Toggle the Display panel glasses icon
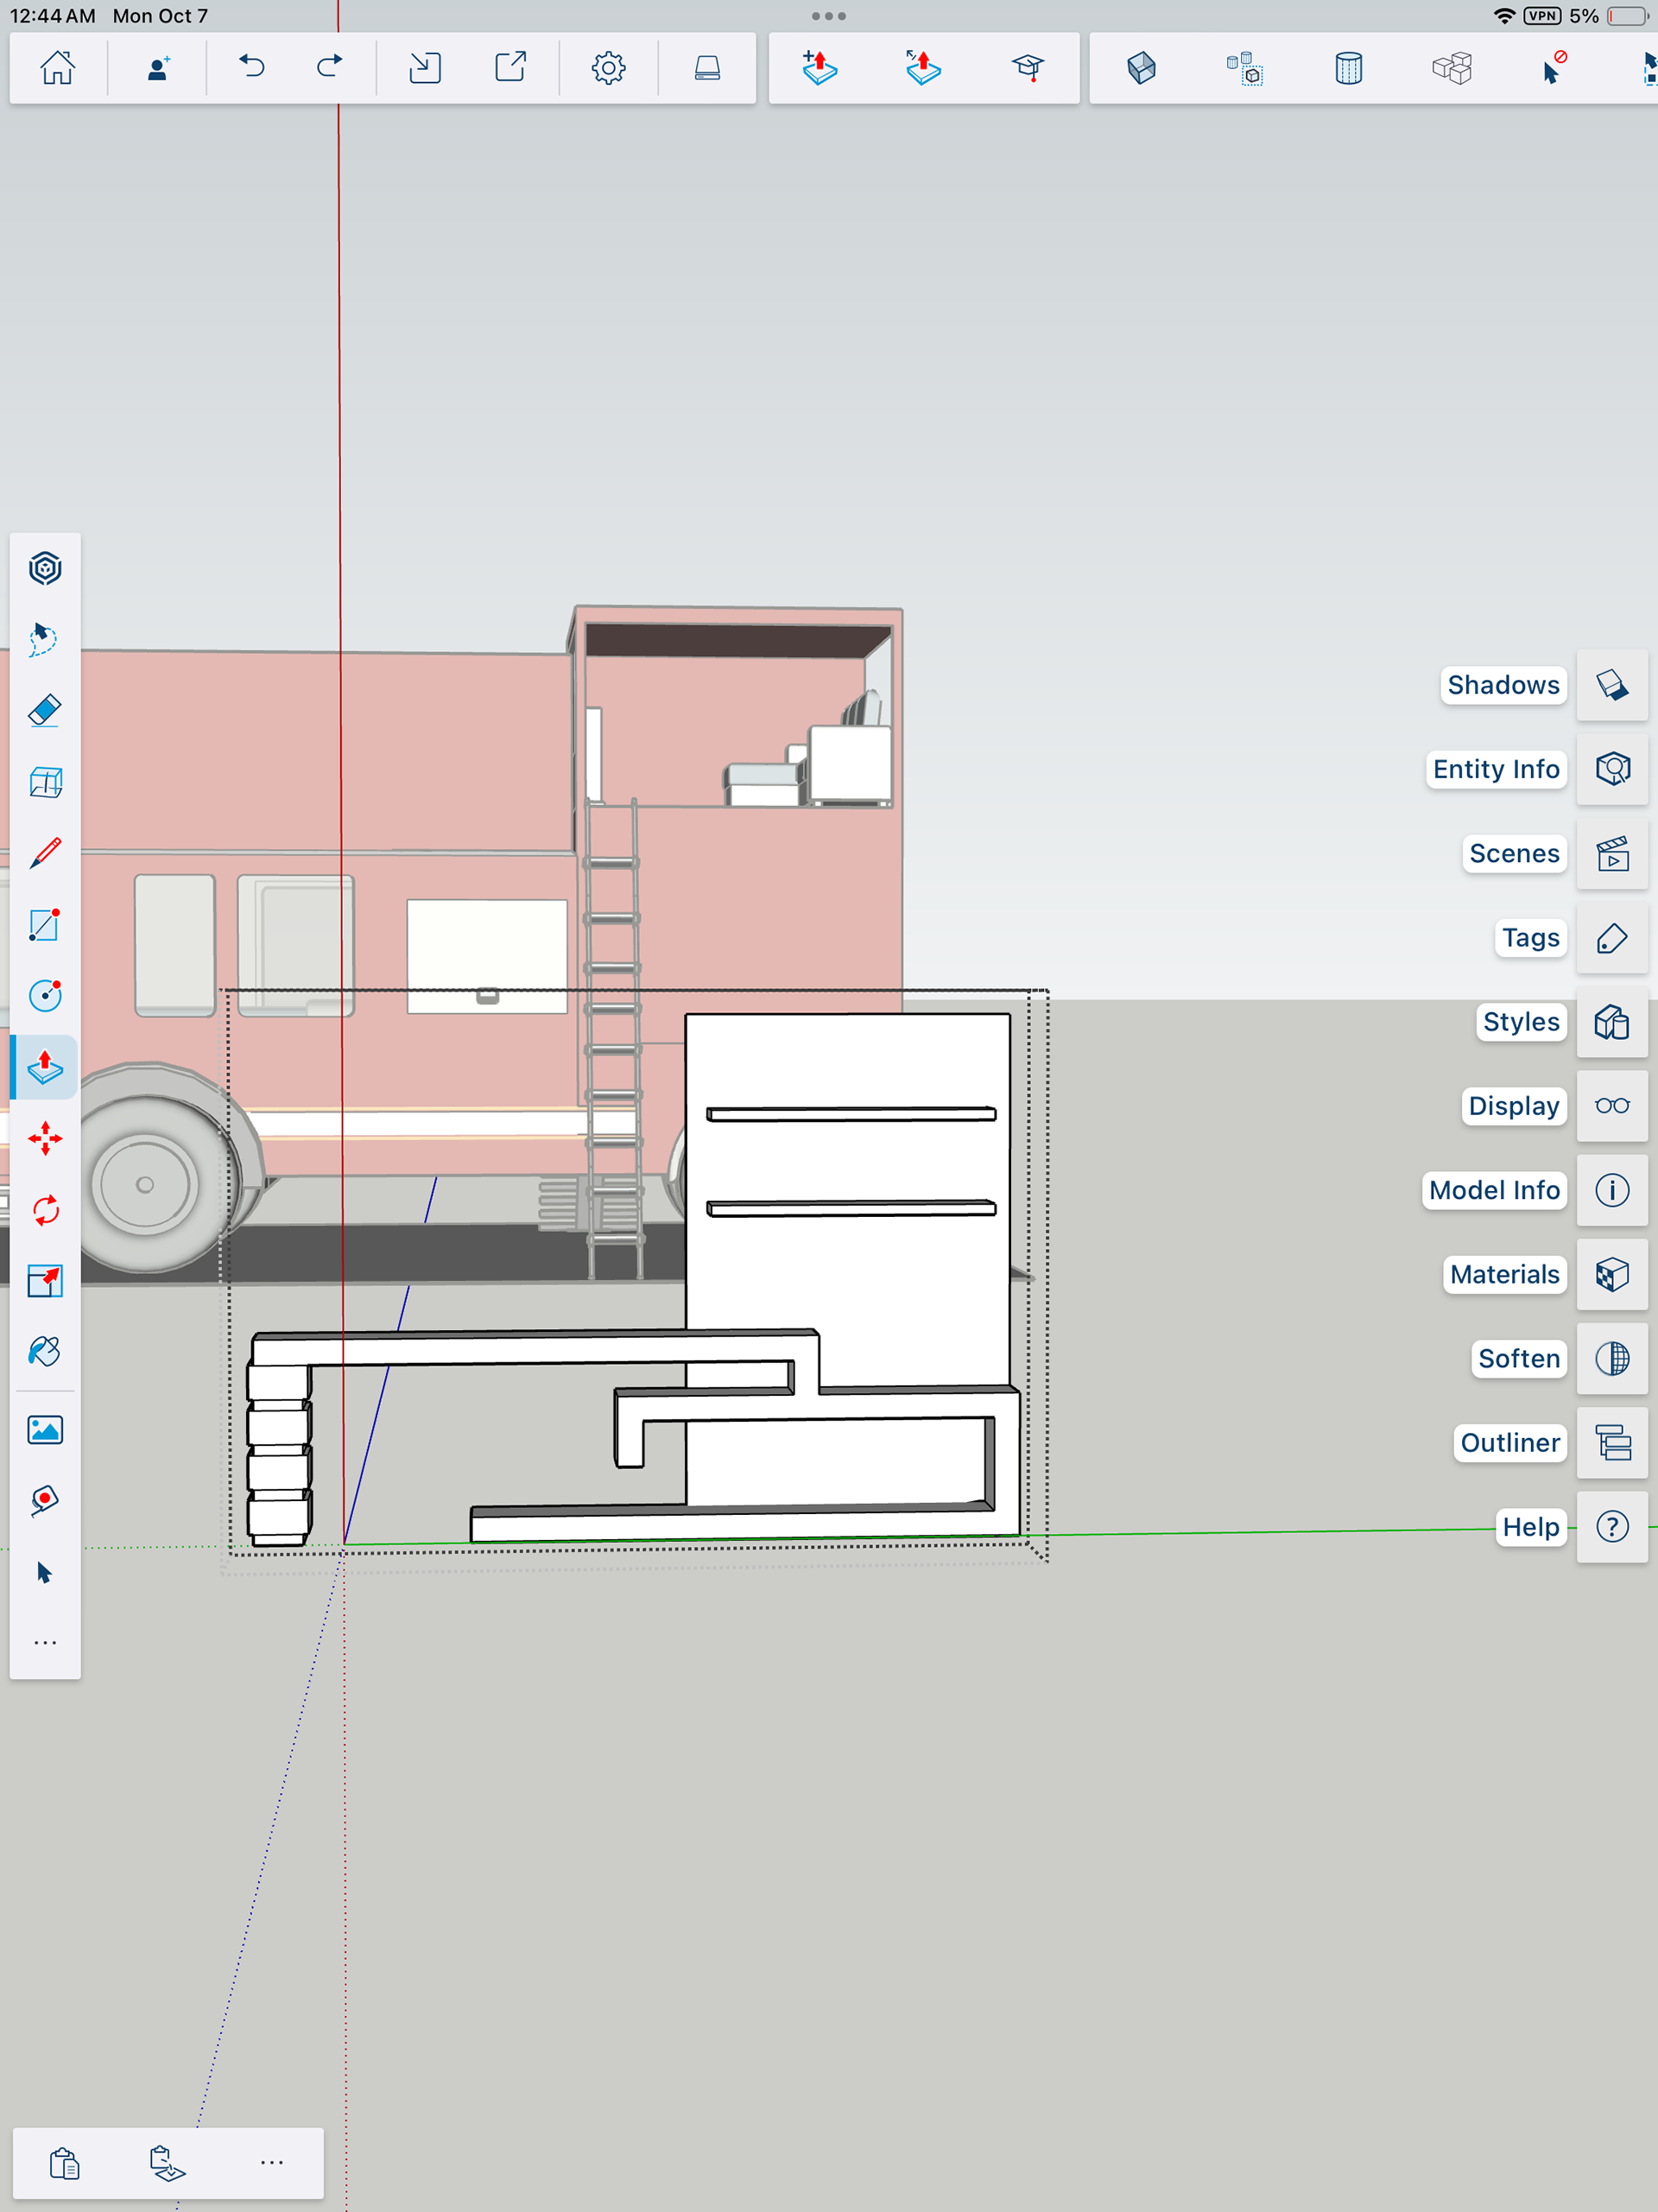Viewport: 1658px width, 2212px height. click(1612, 1106)
